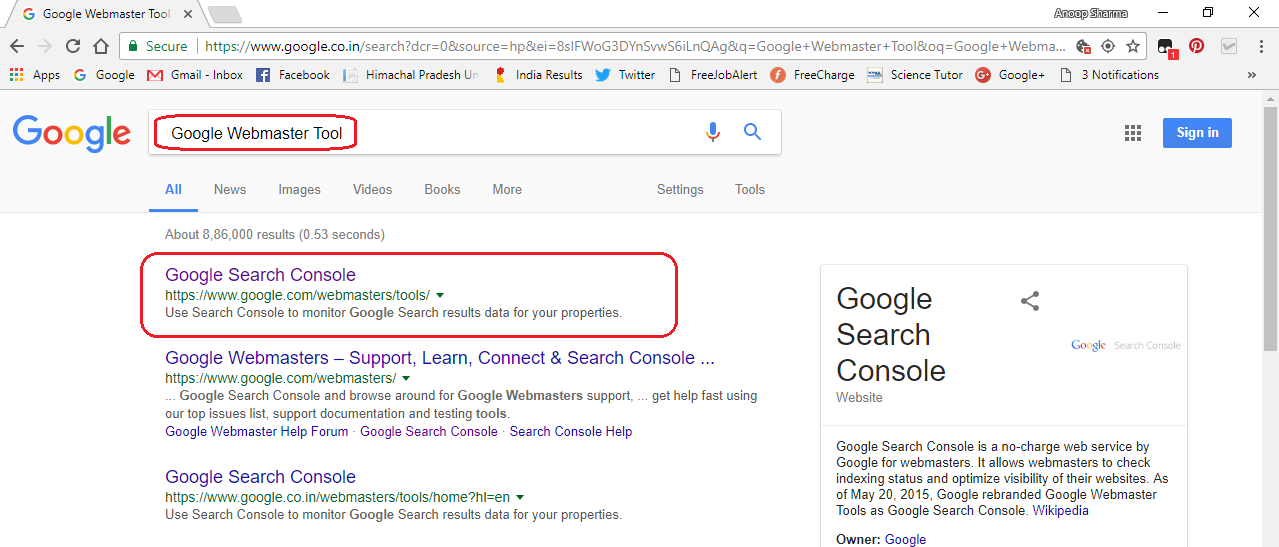Open a new tab with the tab button
Image resolution: width=1279 pixels, height=547 pixels.
(x=225, y=14)
